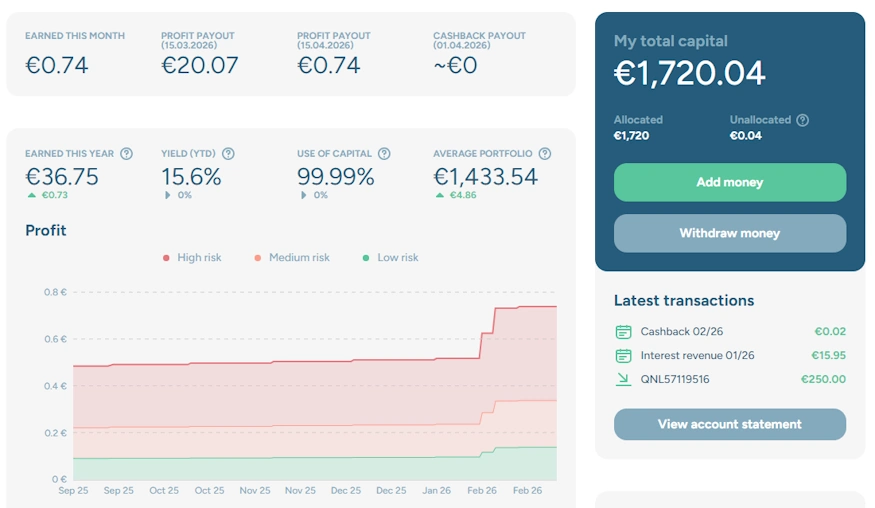Select the Interest revenue 01/26 transaction row

729,356
